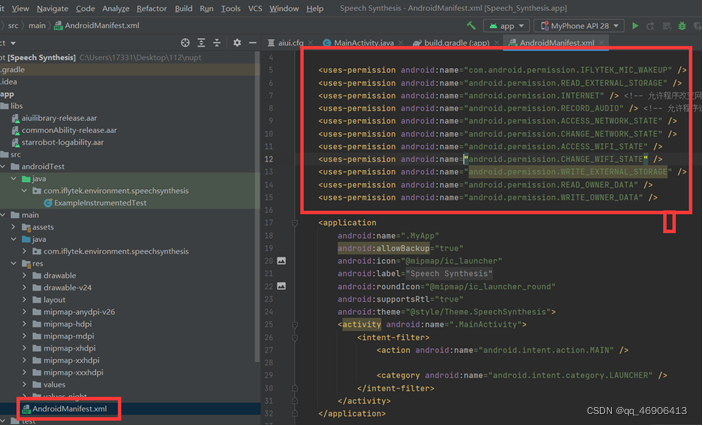Click the green Debug bug icon
Image resolution: width=703 pixels, height=426 pixels.
682,26
